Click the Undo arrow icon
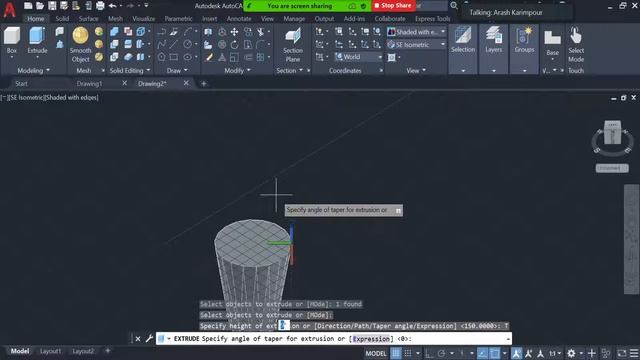 point(113,6)
